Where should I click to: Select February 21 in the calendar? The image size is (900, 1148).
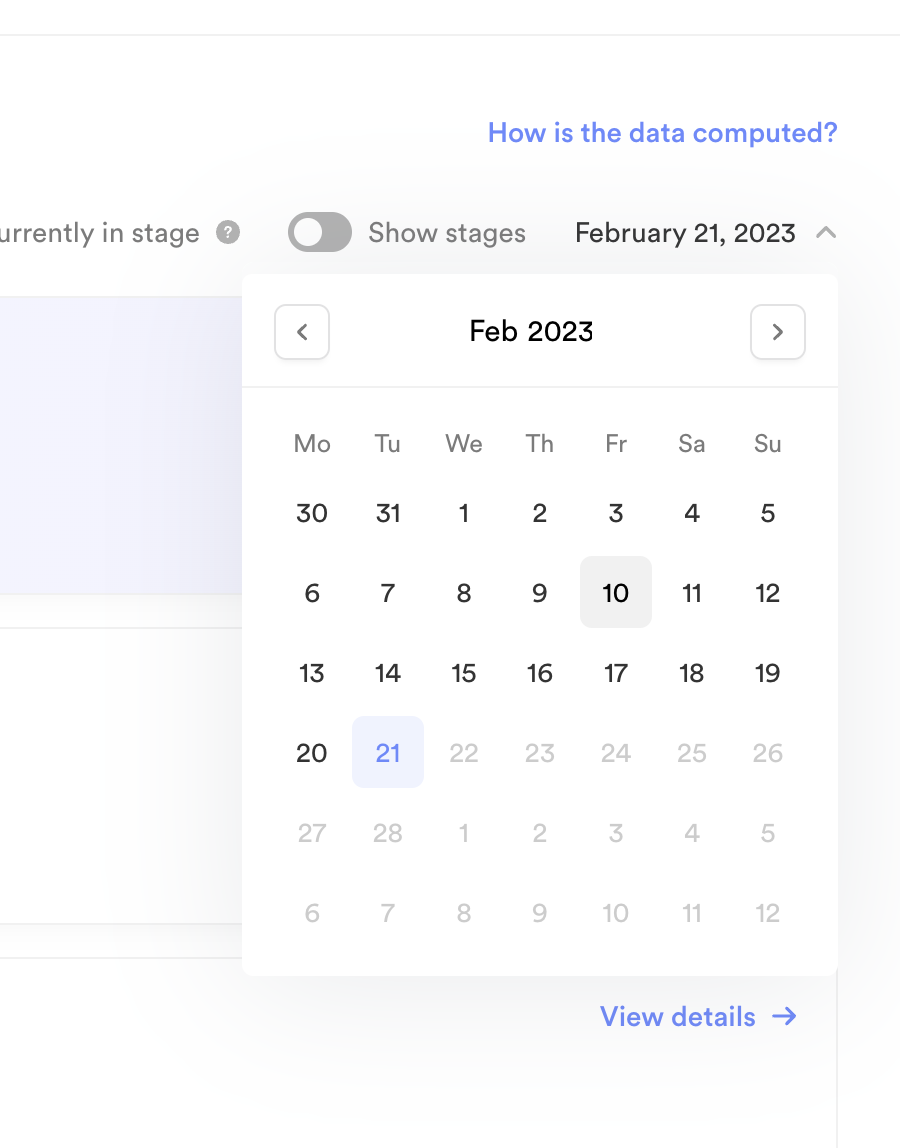coord(388,753)
